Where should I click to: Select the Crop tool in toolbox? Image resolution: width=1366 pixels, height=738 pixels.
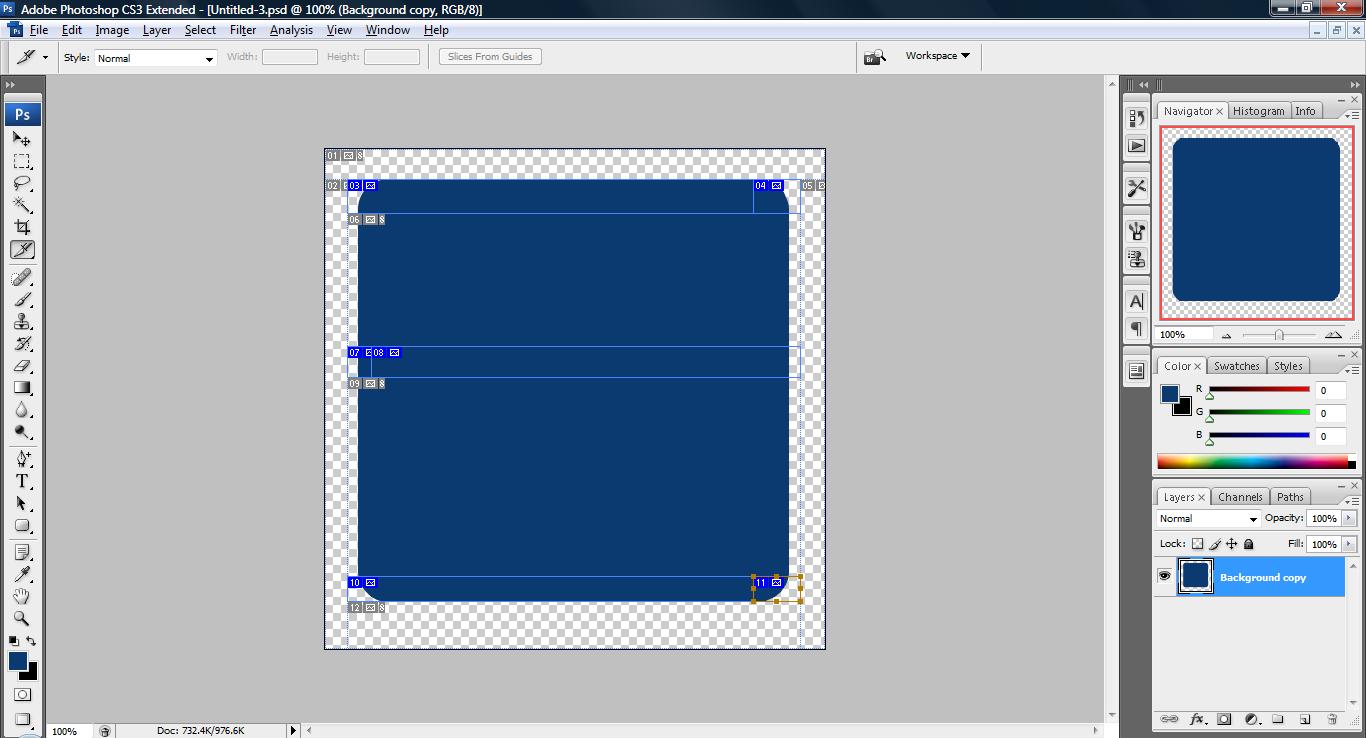pyautogui.click(x=22, y=227)
